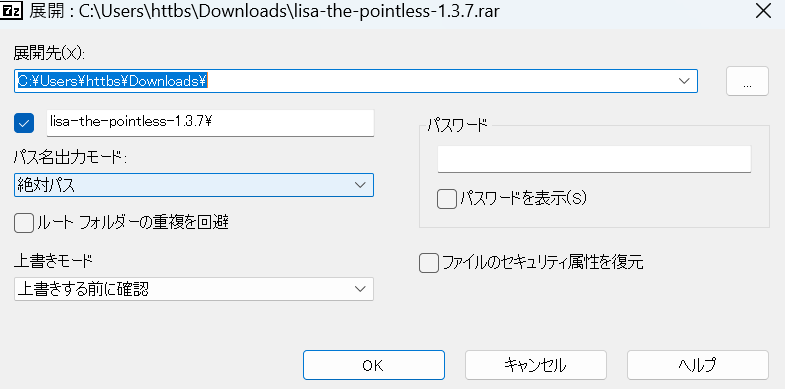Image resolution: width=785 pixels, height=389 pixels.
Task: Uncheck the lisa-the-pointless-1.3.7 subfolder checkbox
Action: tap(24, 123)
